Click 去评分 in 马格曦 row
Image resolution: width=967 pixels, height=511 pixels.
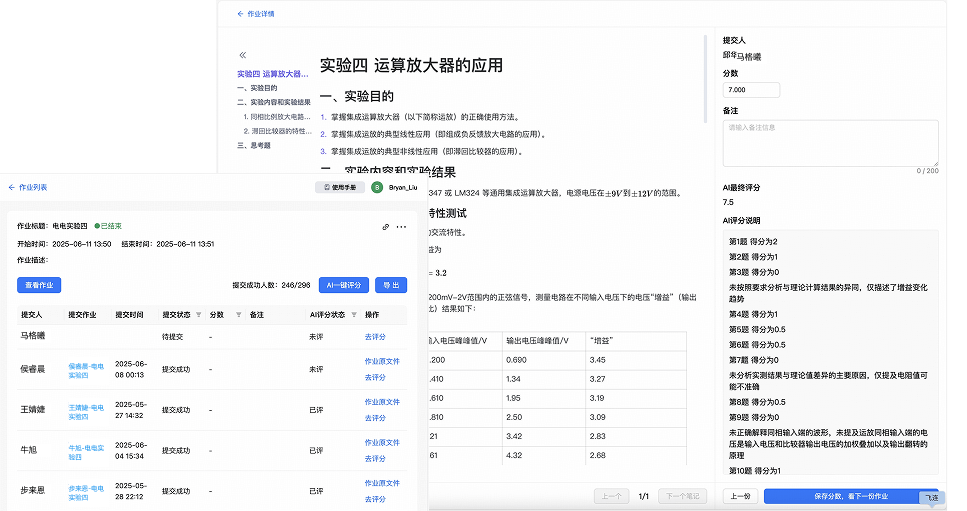click(375, 337)
